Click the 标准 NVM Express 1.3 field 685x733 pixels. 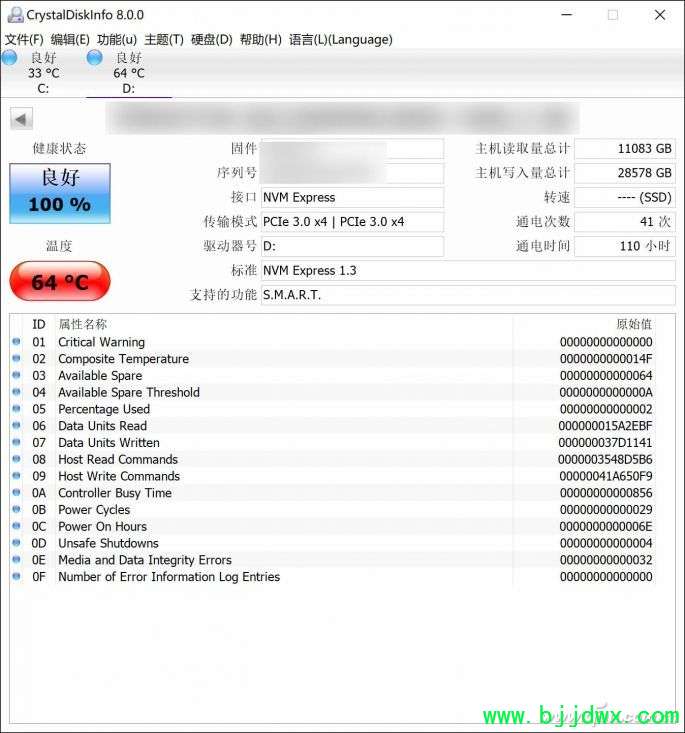[x=468, y=270]
